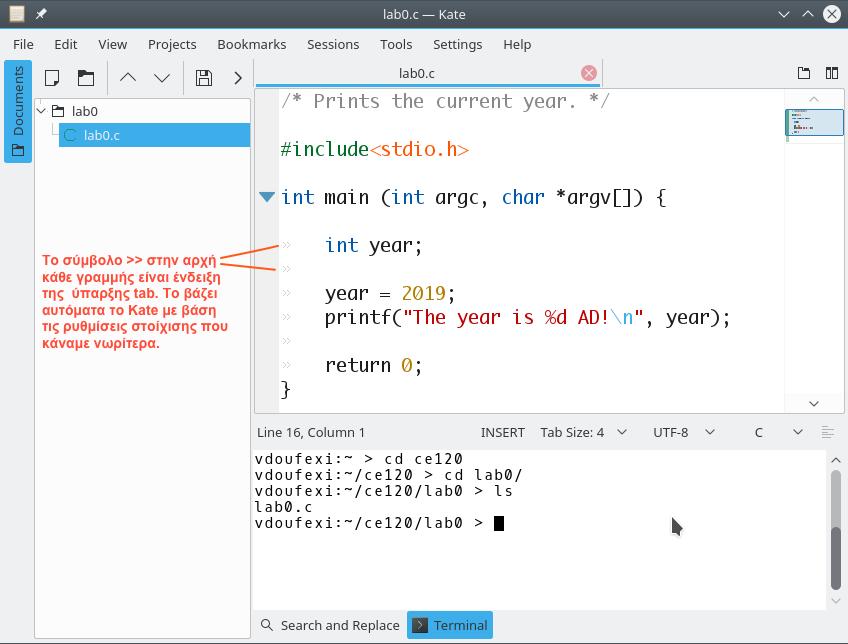
Task: Click the comment 'Prints the current year.'
Action: 445,101
